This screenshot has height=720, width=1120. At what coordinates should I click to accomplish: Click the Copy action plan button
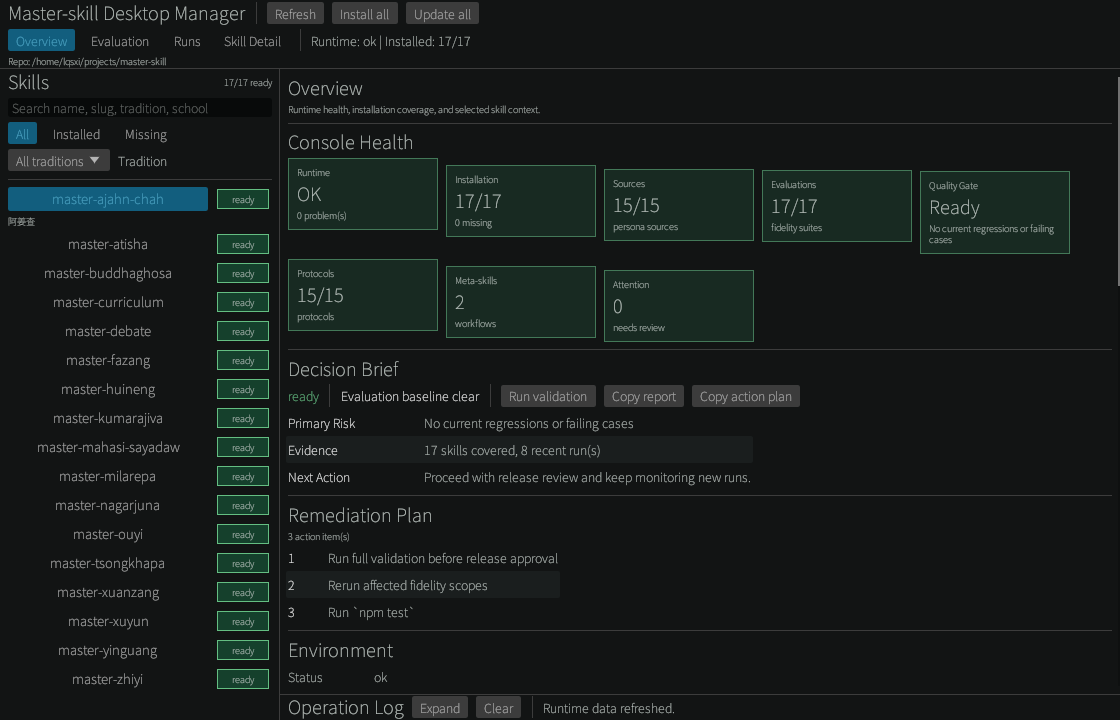click(x=746, y=396)
